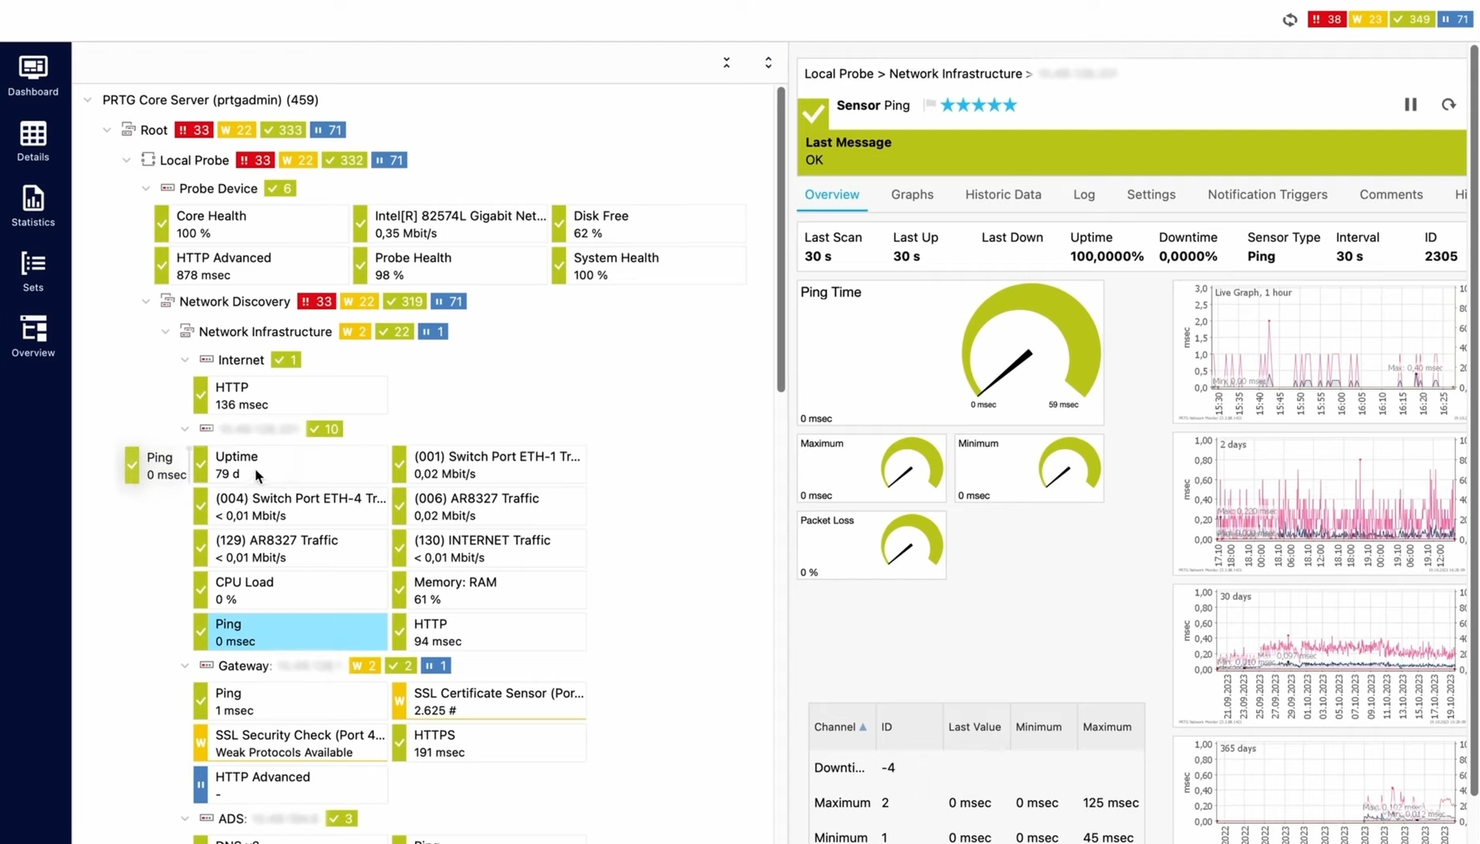Switch to the Graphs tab
The width and height of the screenshot is (1480, 844).
point(911,194)
